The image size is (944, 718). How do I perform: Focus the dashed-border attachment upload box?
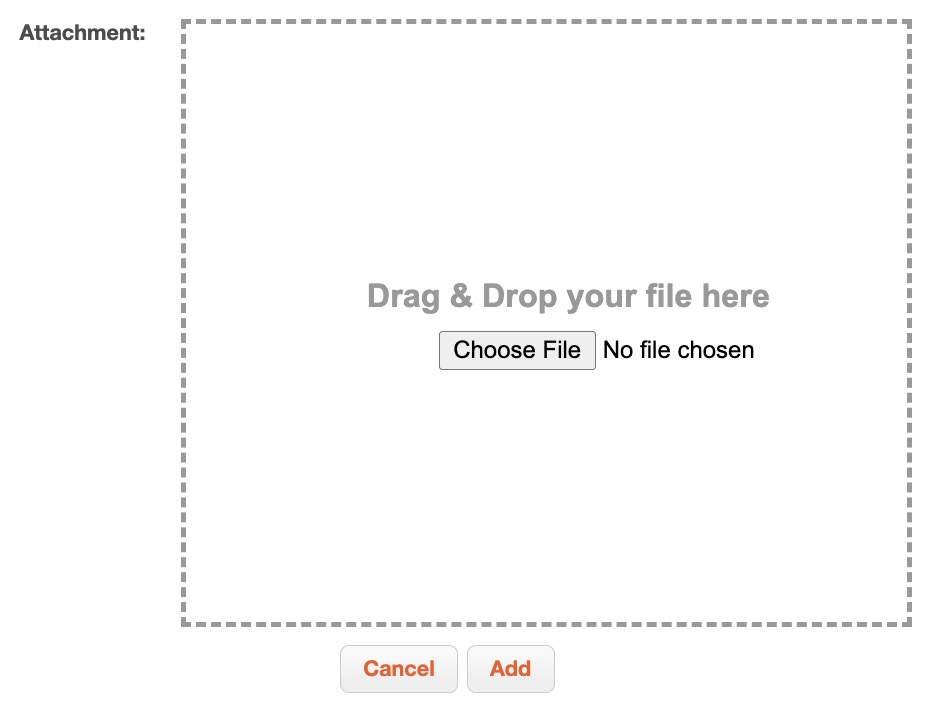(546, 150)
